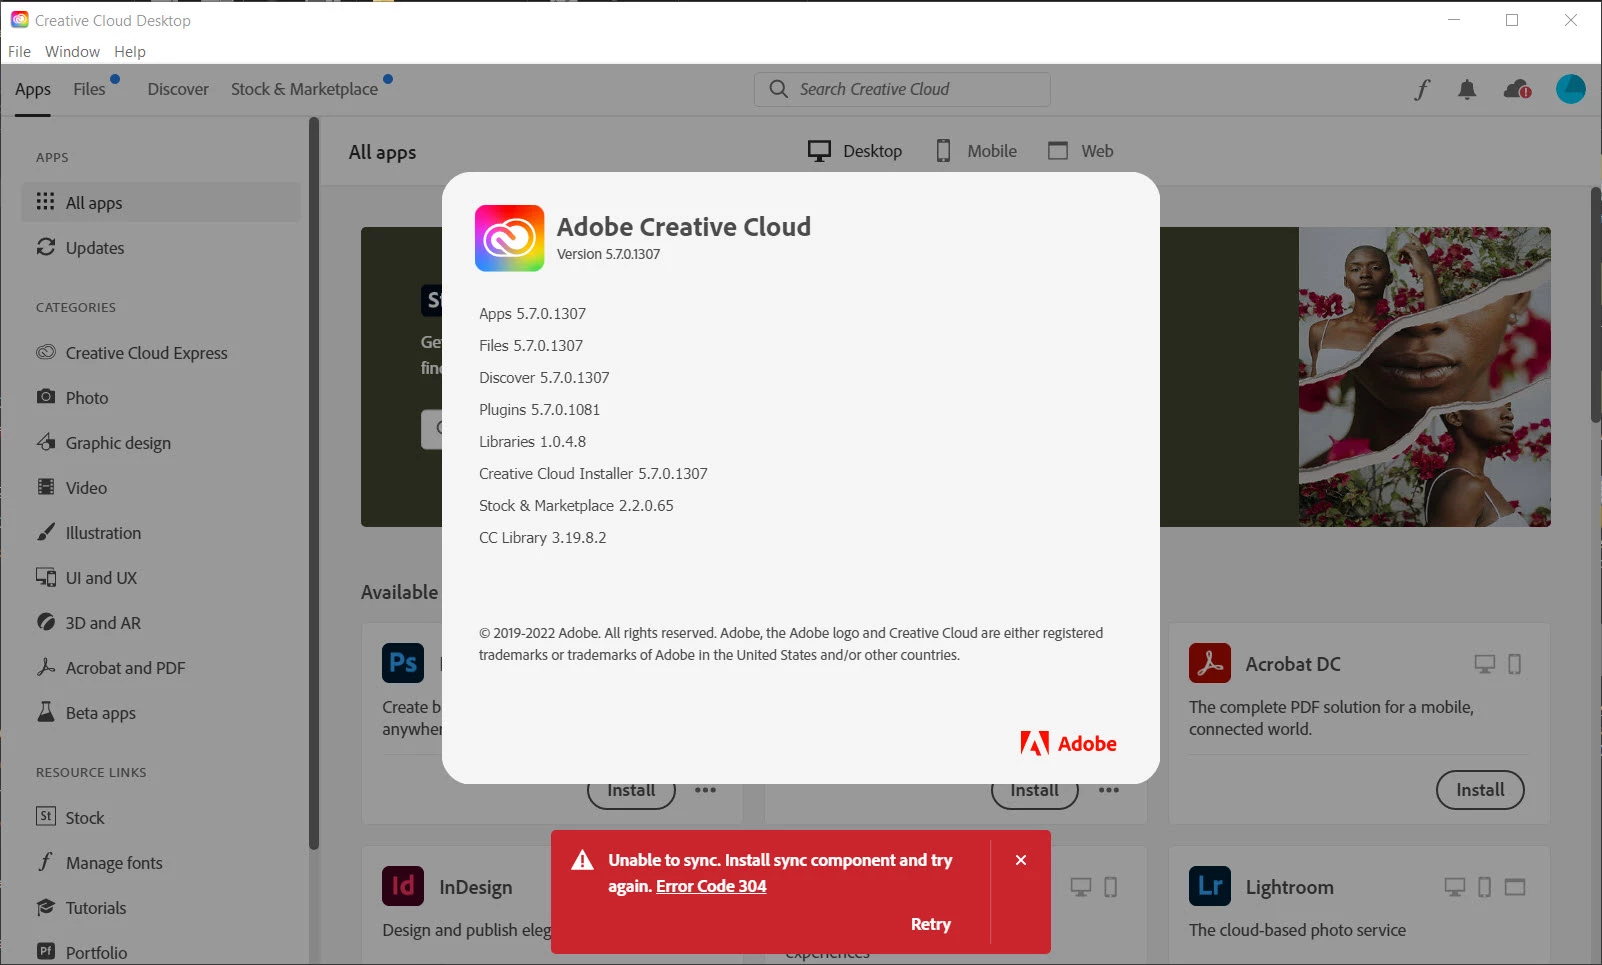Open the Window menu

[x=72, y=51]
